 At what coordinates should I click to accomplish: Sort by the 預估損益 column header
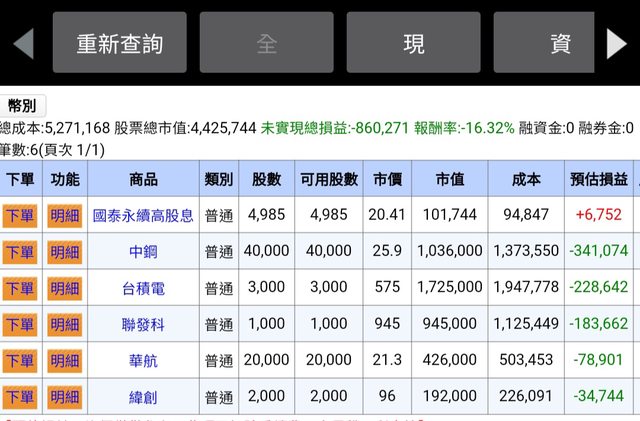[599, 180]
